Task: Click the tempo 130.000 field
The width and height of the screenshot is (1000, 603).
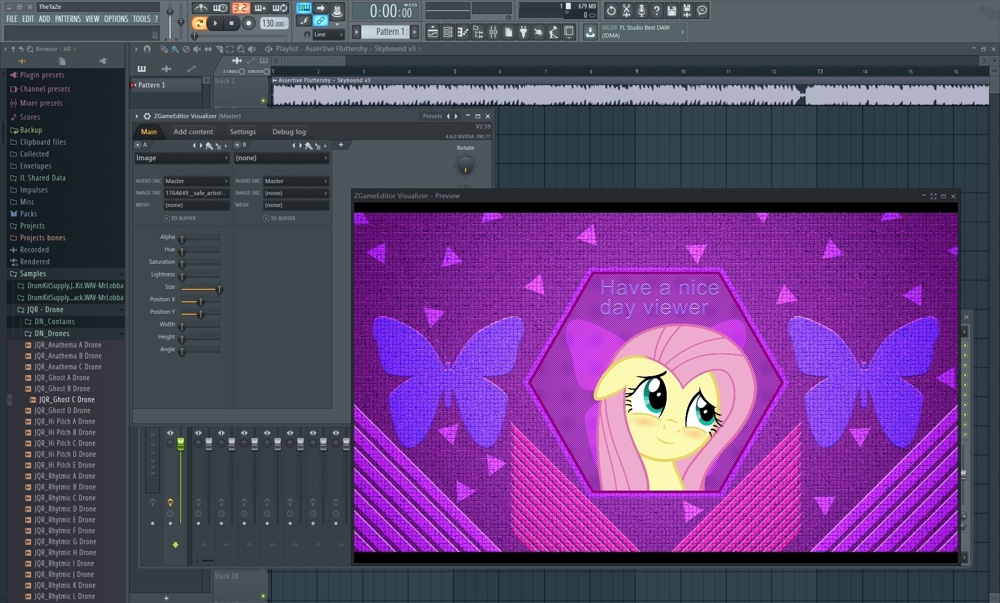Action: click(274, 24)
